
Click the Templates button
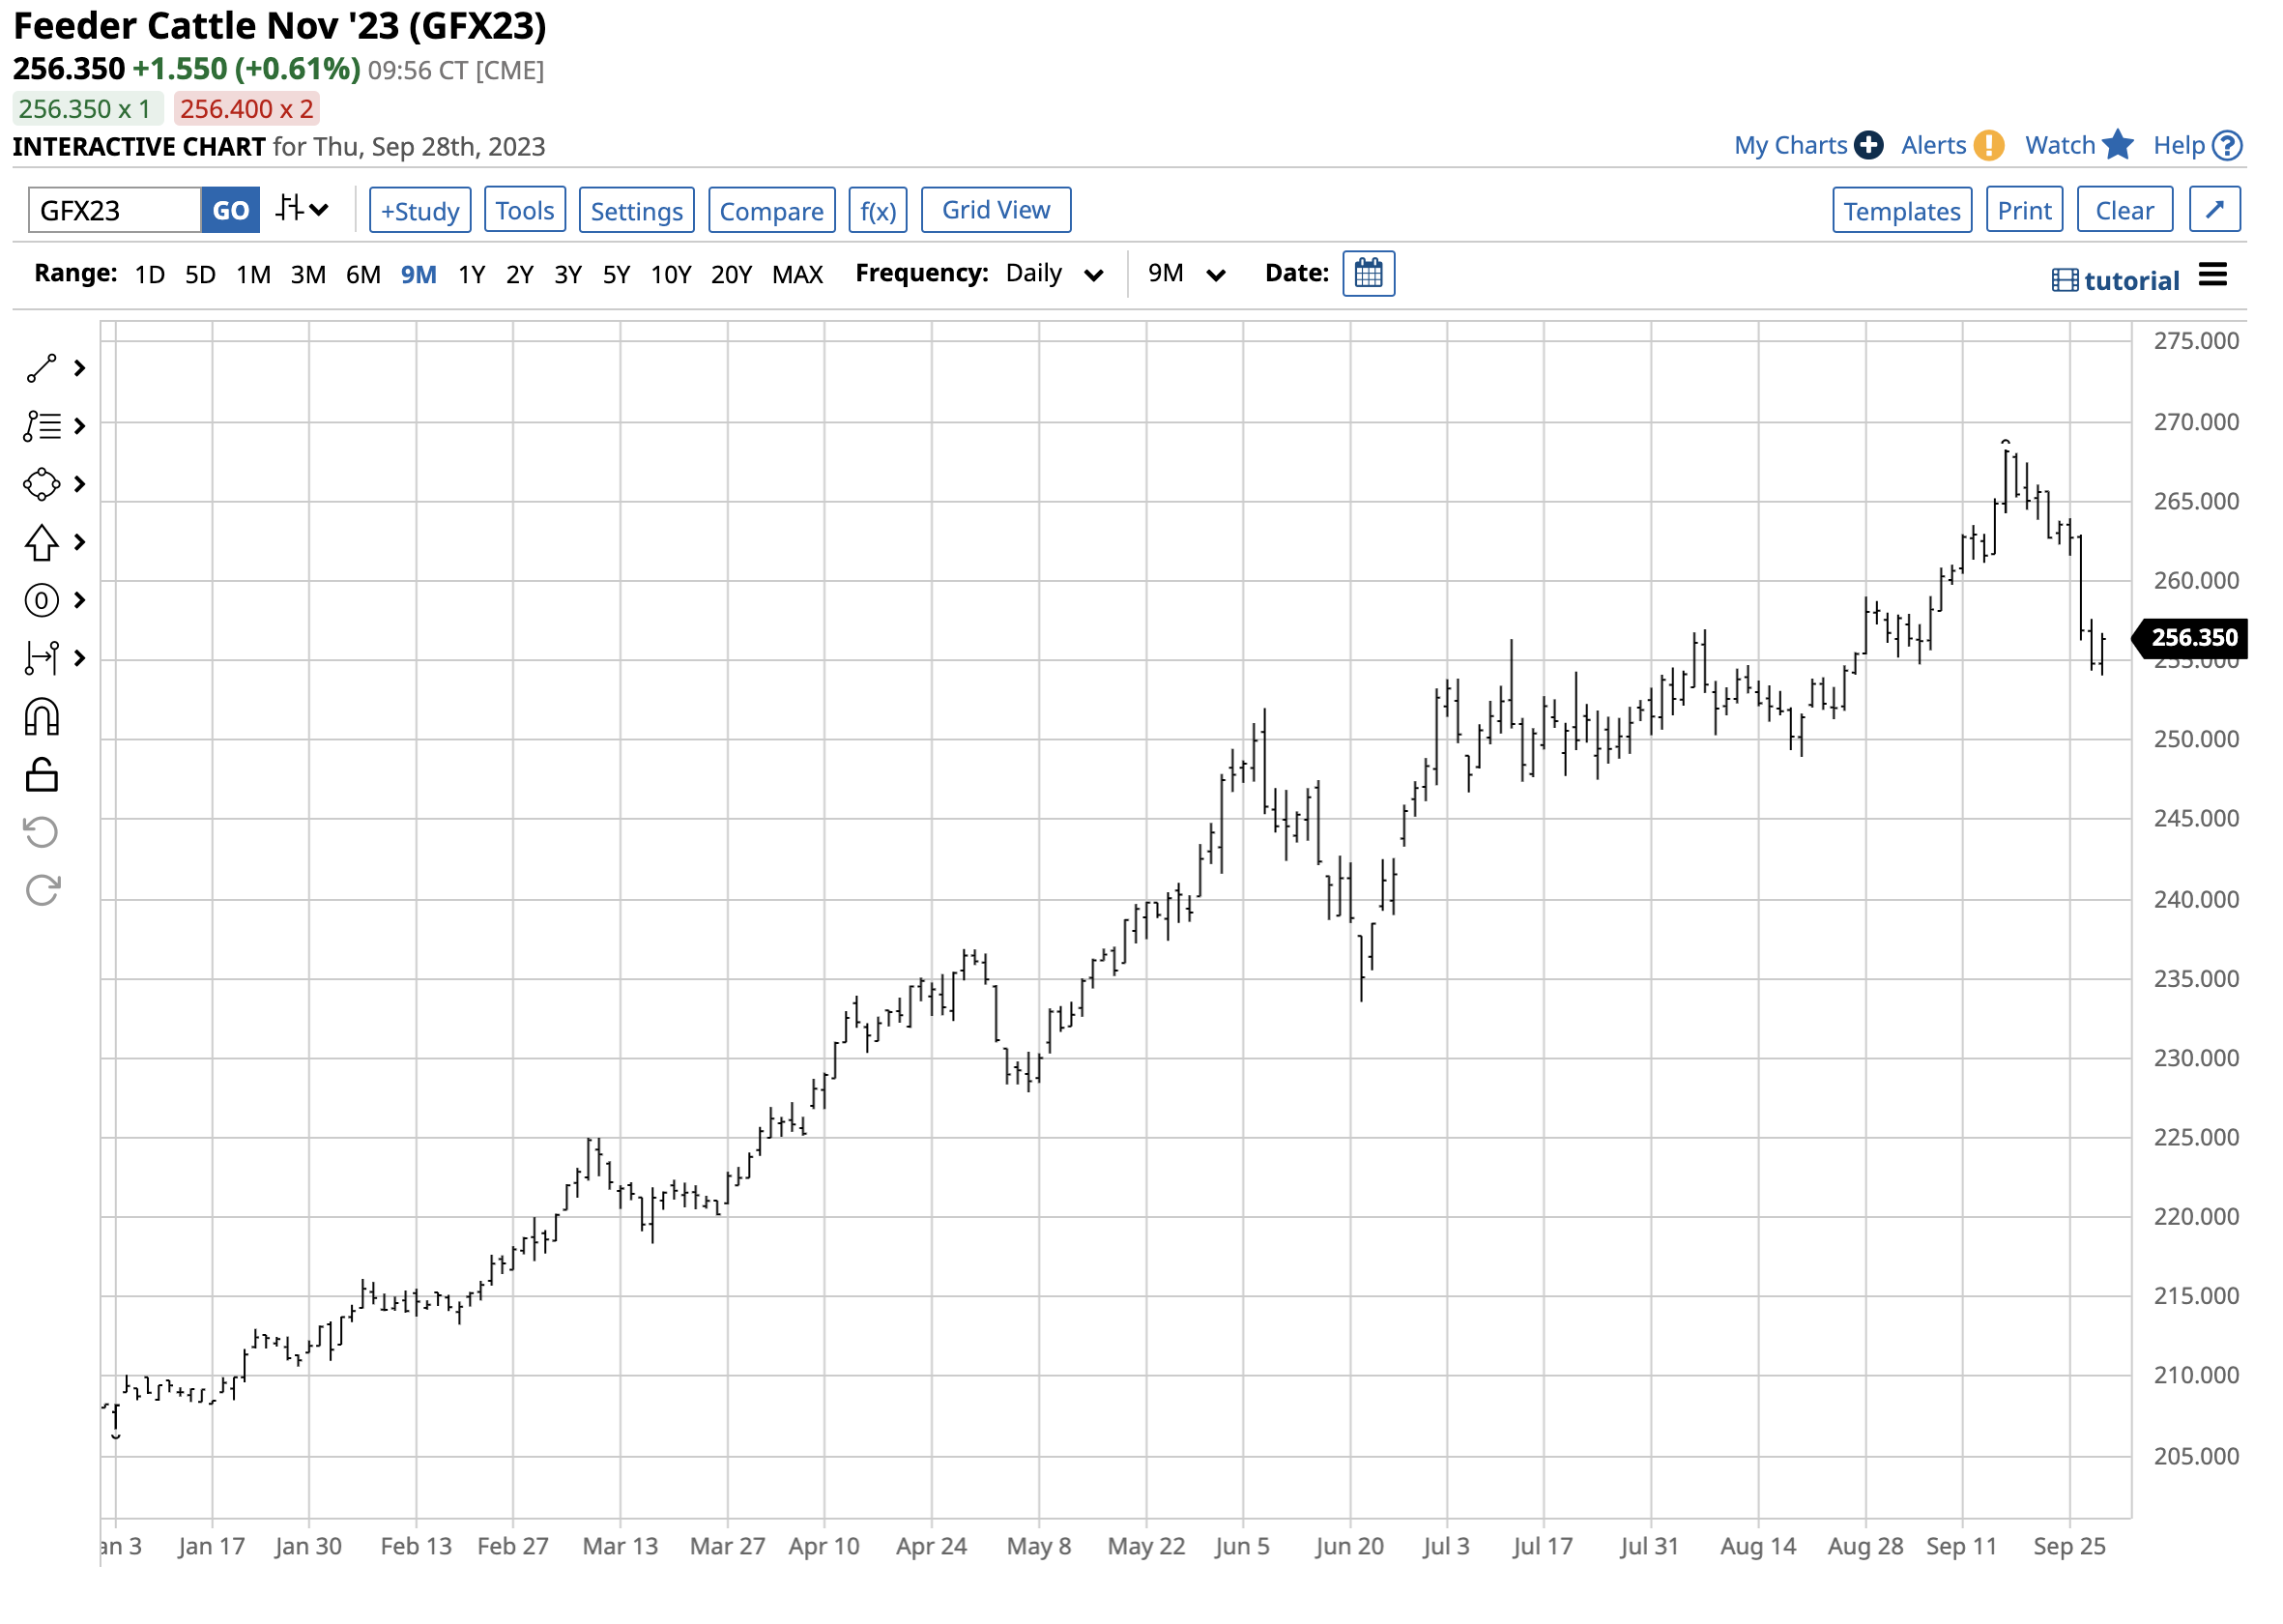[x=1903, y=211]
